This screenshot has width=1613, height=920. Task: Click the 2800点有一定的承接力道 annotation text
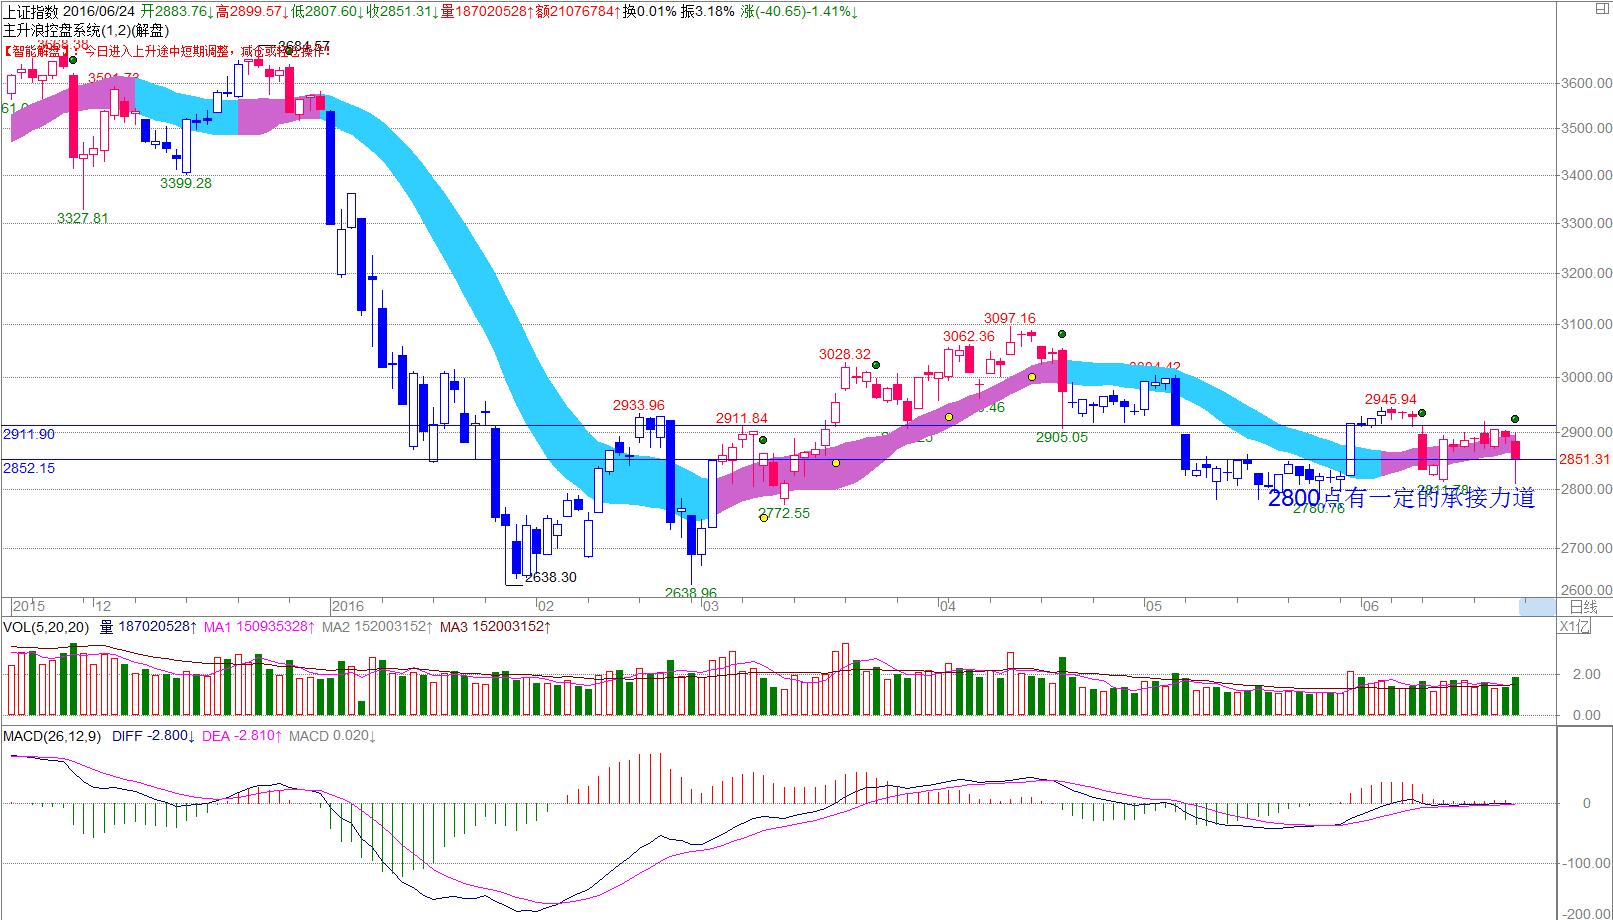click(1401, 498)
